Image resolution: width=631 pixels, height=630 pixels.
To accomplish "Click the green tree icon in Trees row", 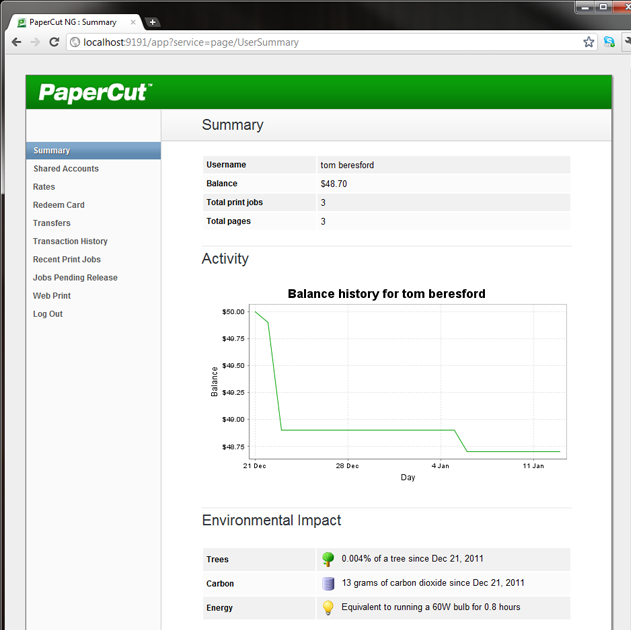I will pyautogui.click(x=328, y=559).
